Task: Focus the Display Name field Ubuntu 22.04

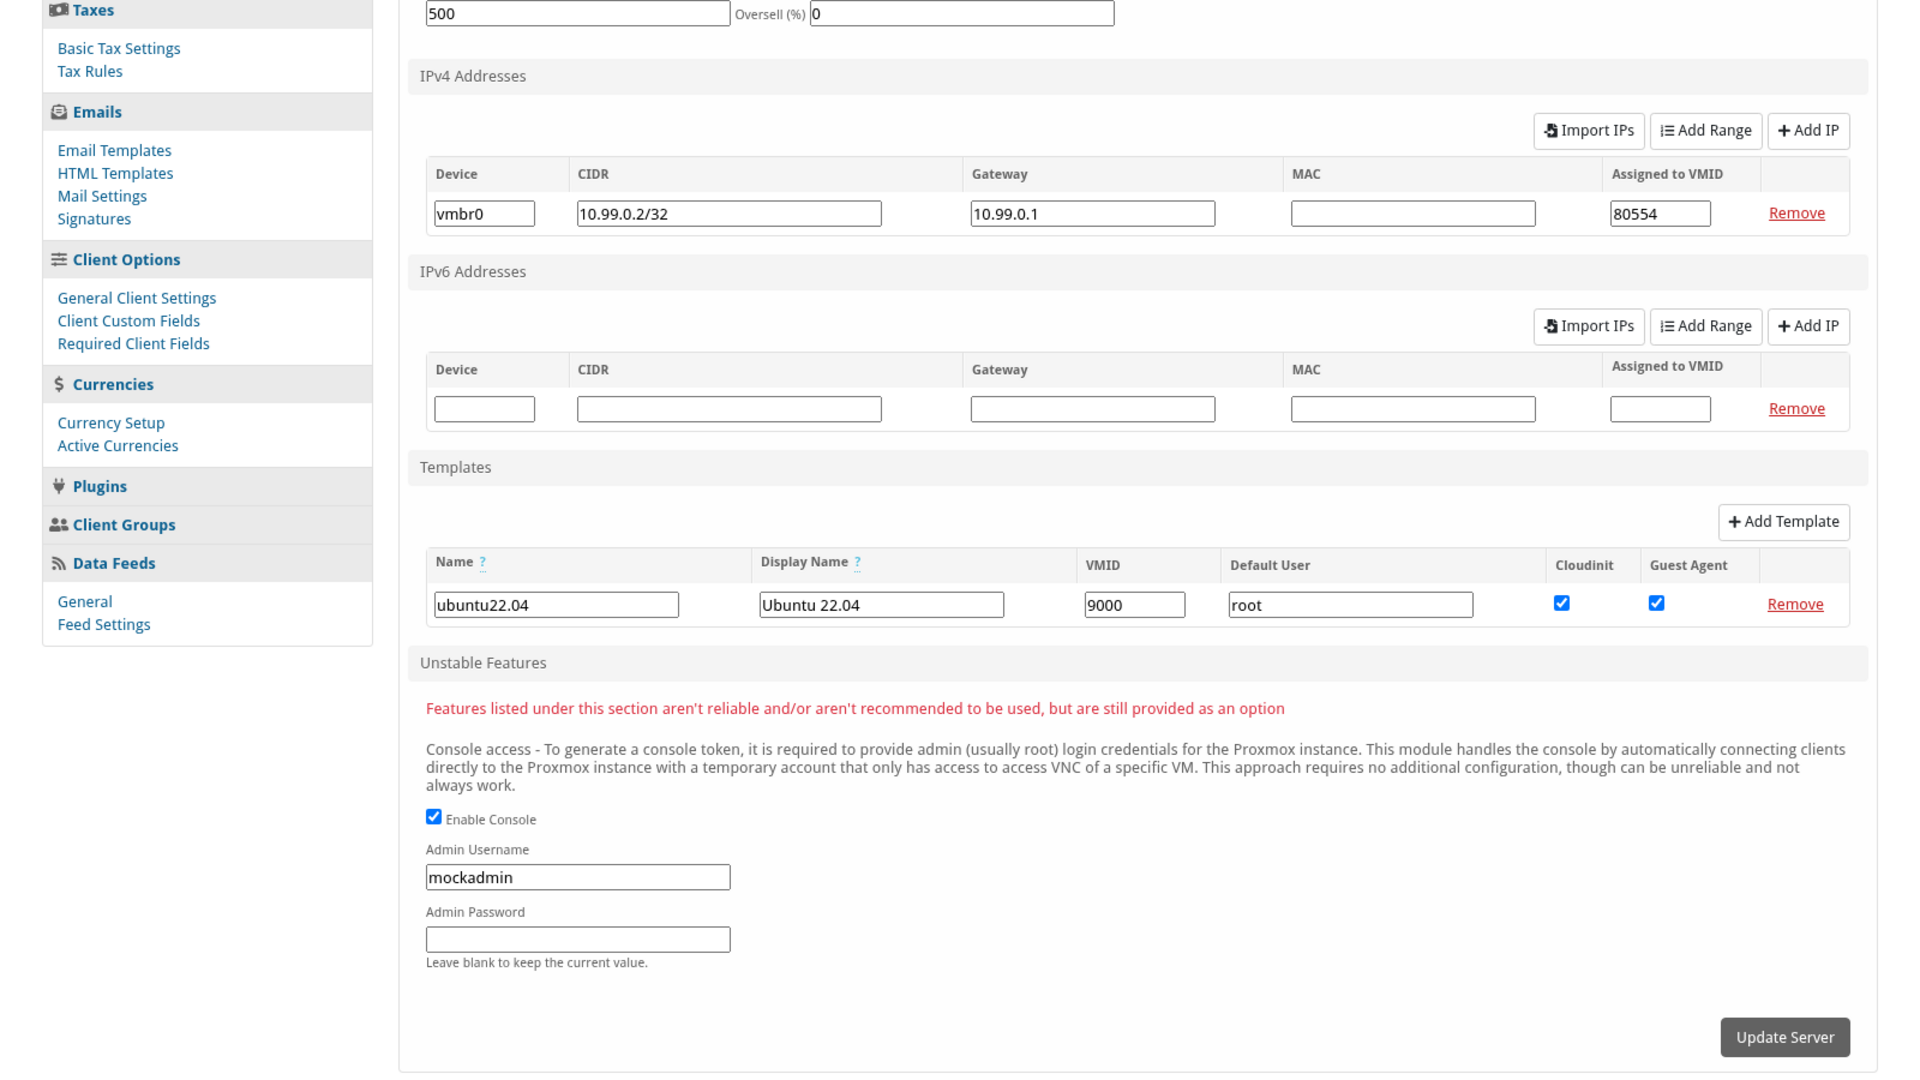Action: (882, 605)
